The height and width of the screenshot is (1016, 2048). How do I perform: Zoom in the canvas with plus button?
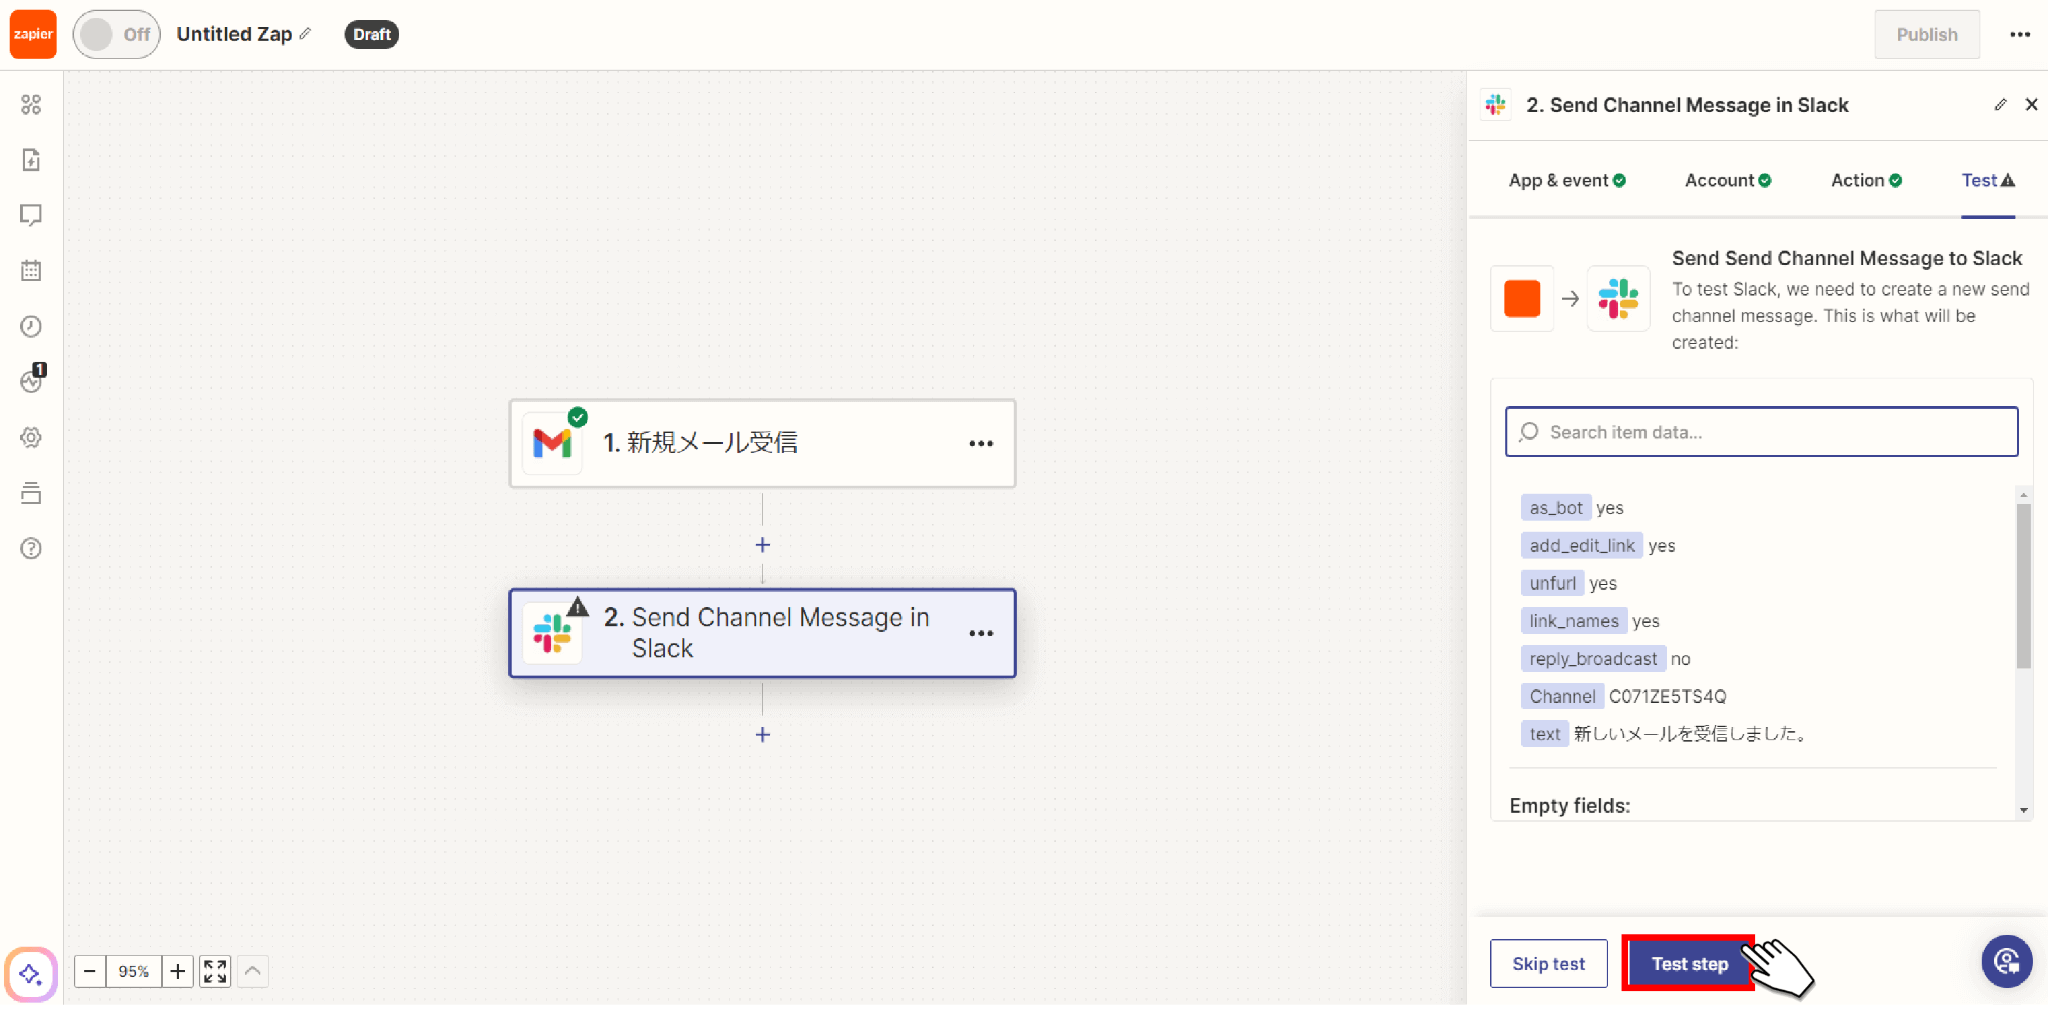pos(177,971)
